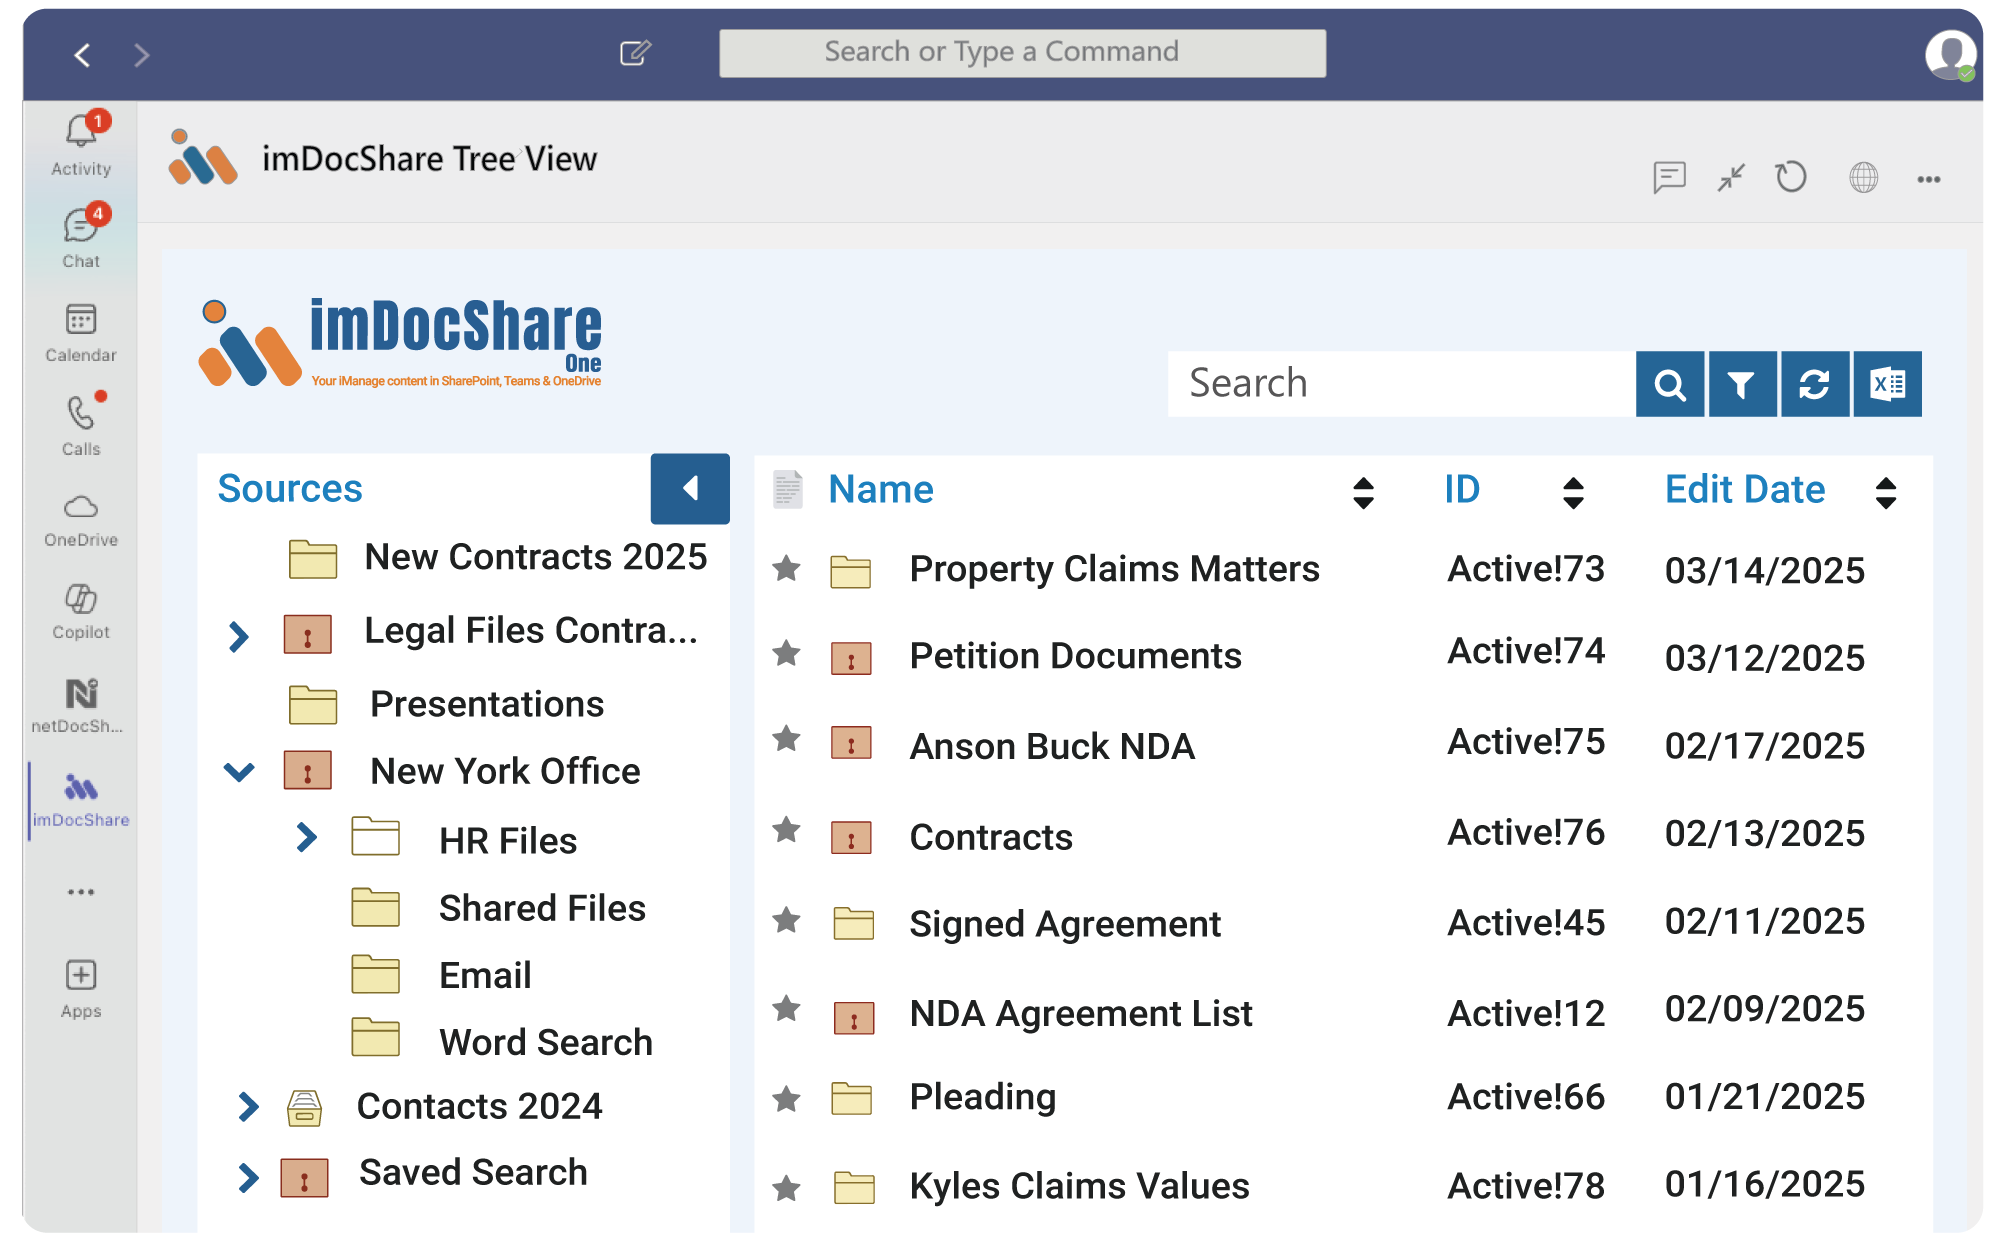Open the netDocShare app
Image resolution: width=2000 pixels, height=1250 pixels.
79,706
